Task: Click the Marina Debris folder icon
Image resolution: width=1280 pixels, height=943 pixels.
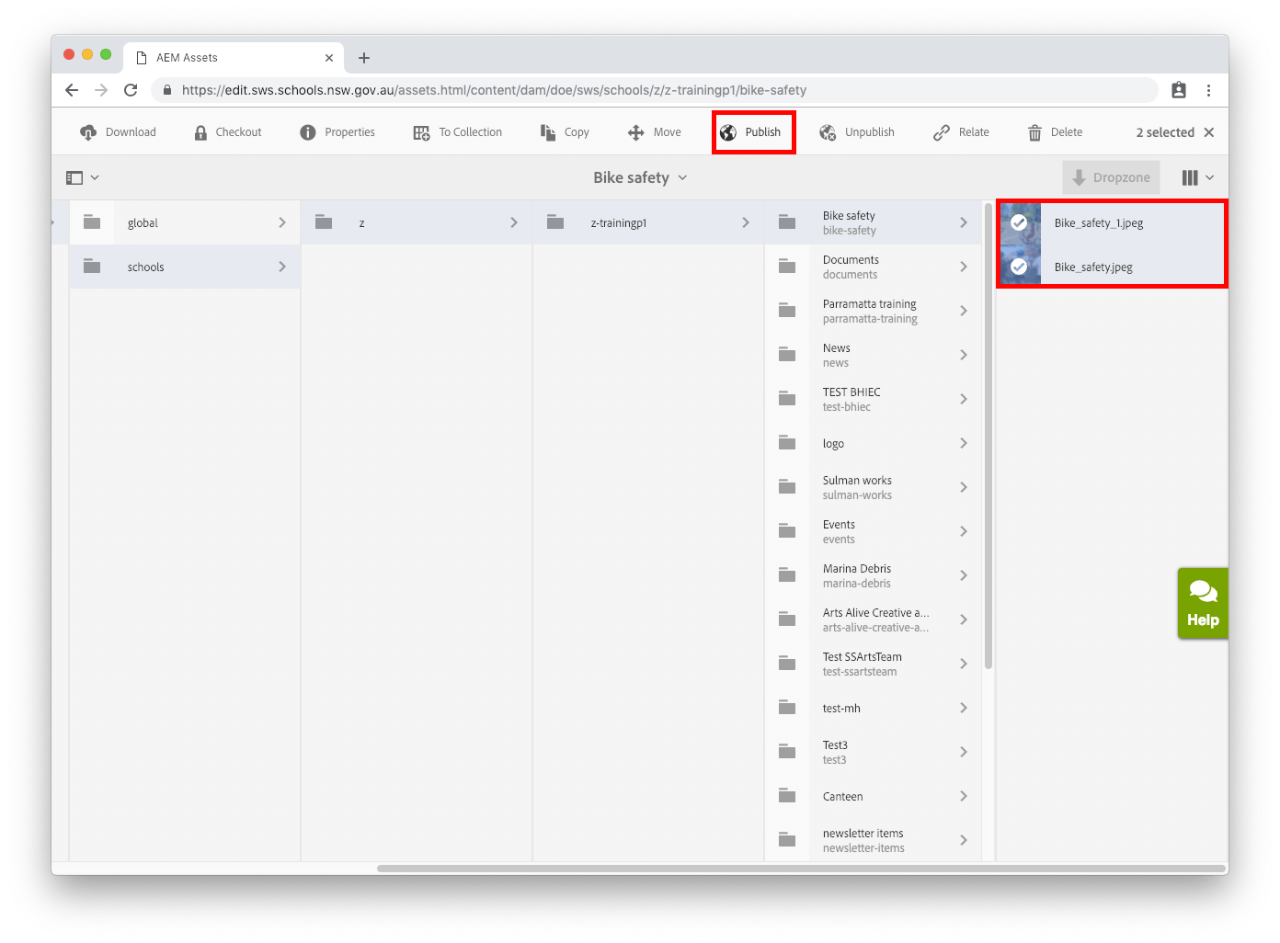Action: pyautogui.click(x=787, y=575)
